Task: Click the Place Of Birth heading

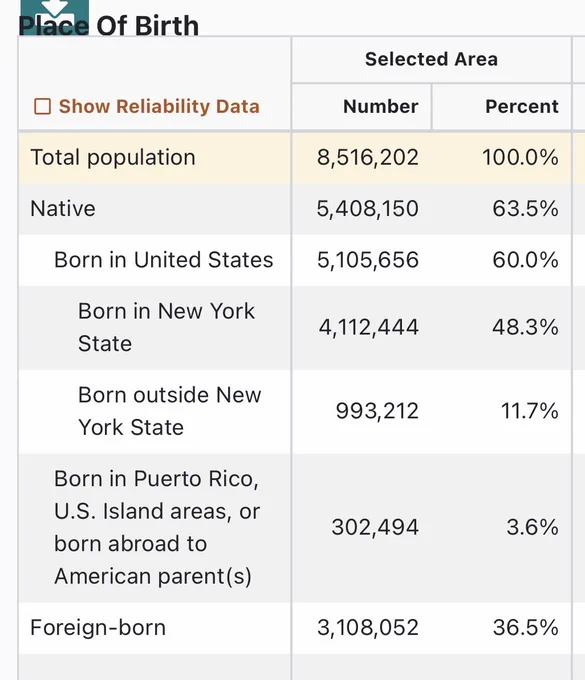Action: click(108, 26)
